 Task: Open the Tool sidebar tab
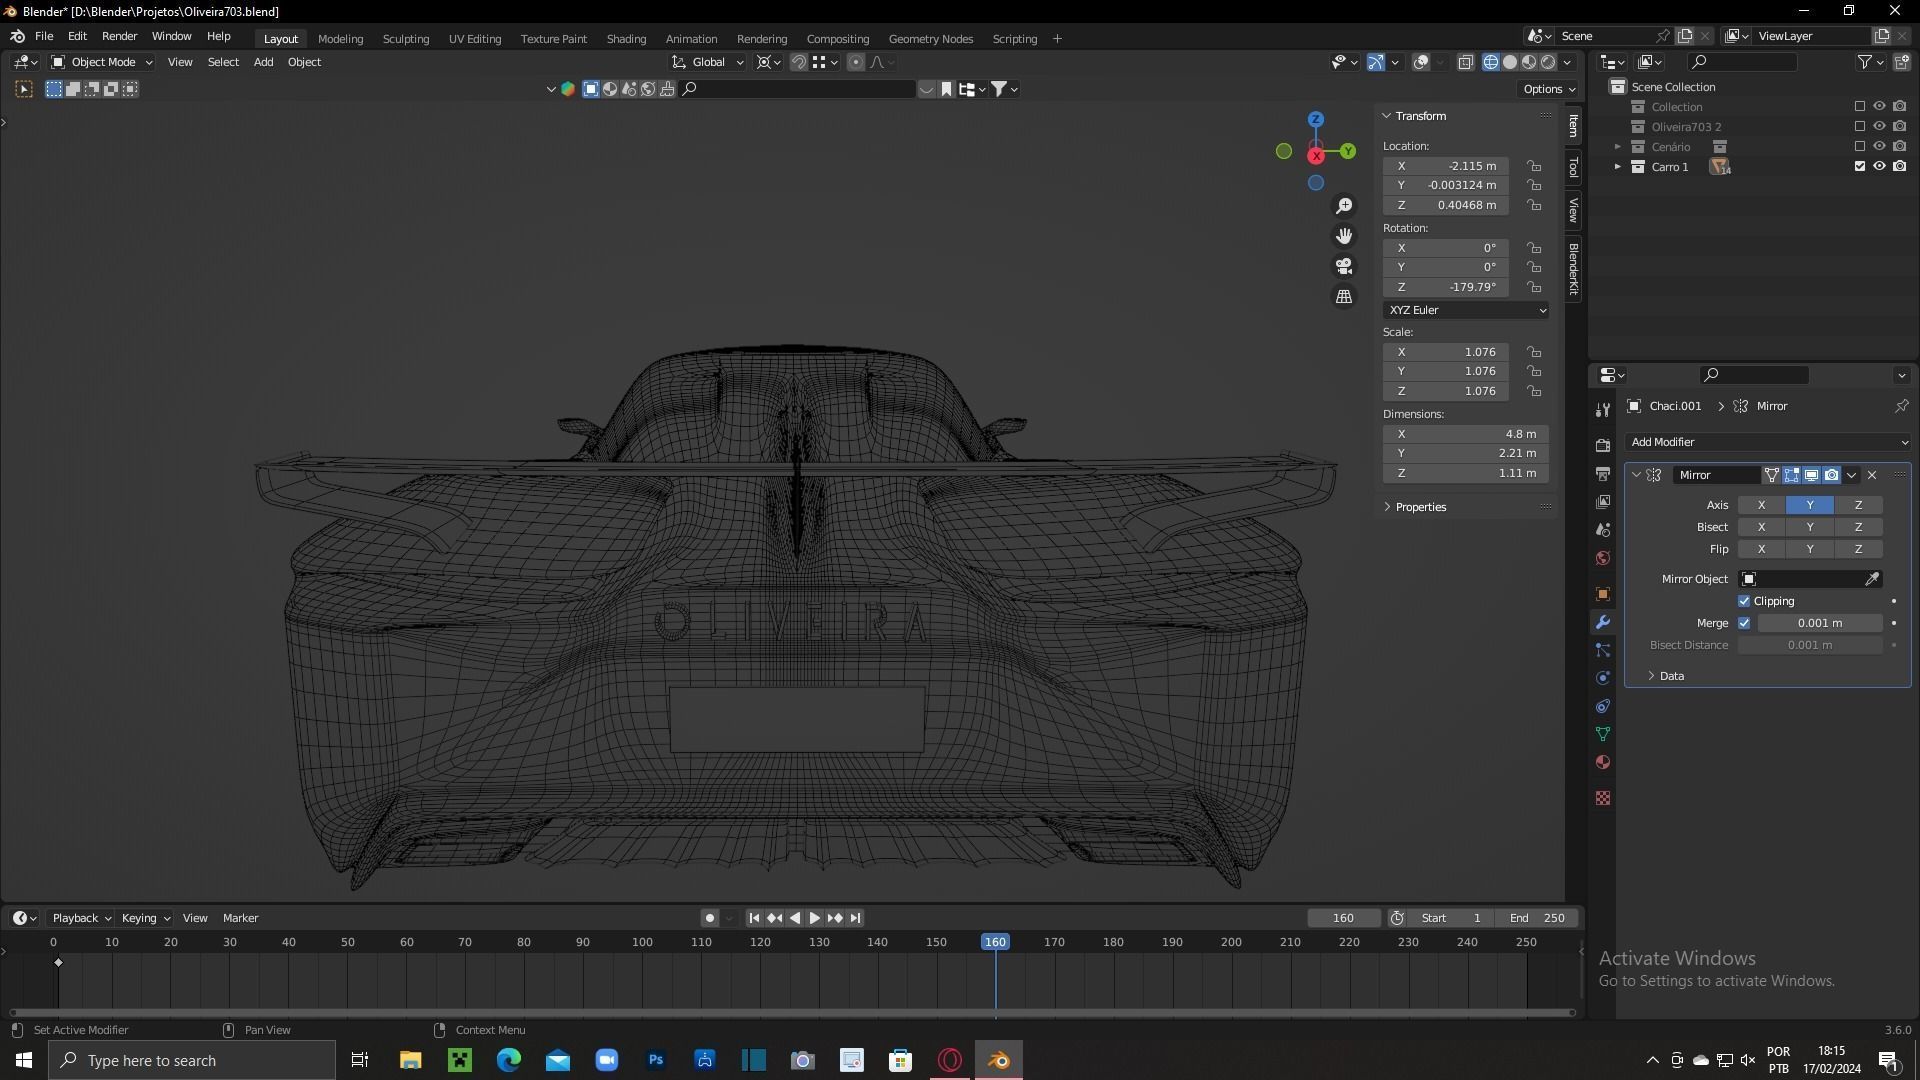(x=1573, y=167)
